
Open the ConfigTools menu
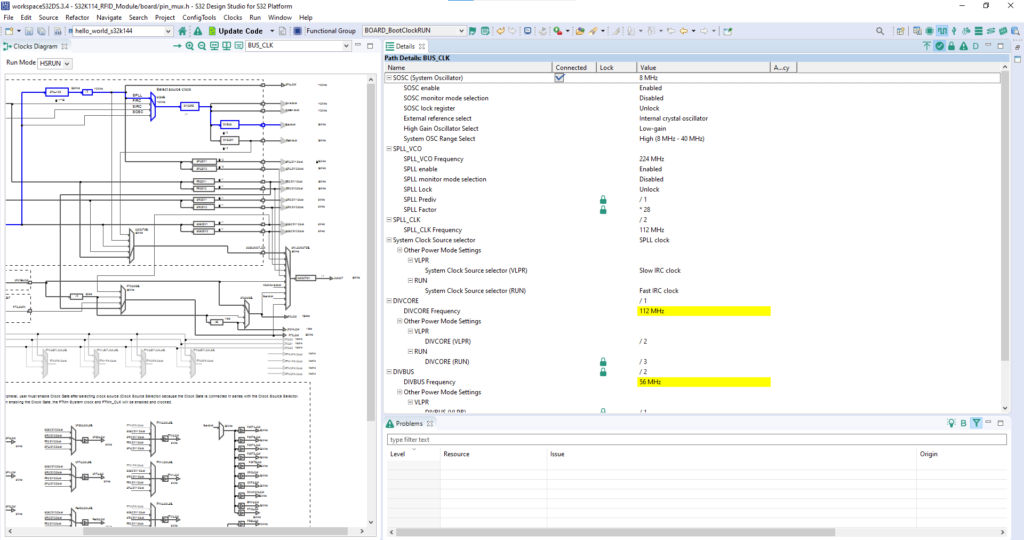coord(200,18)
